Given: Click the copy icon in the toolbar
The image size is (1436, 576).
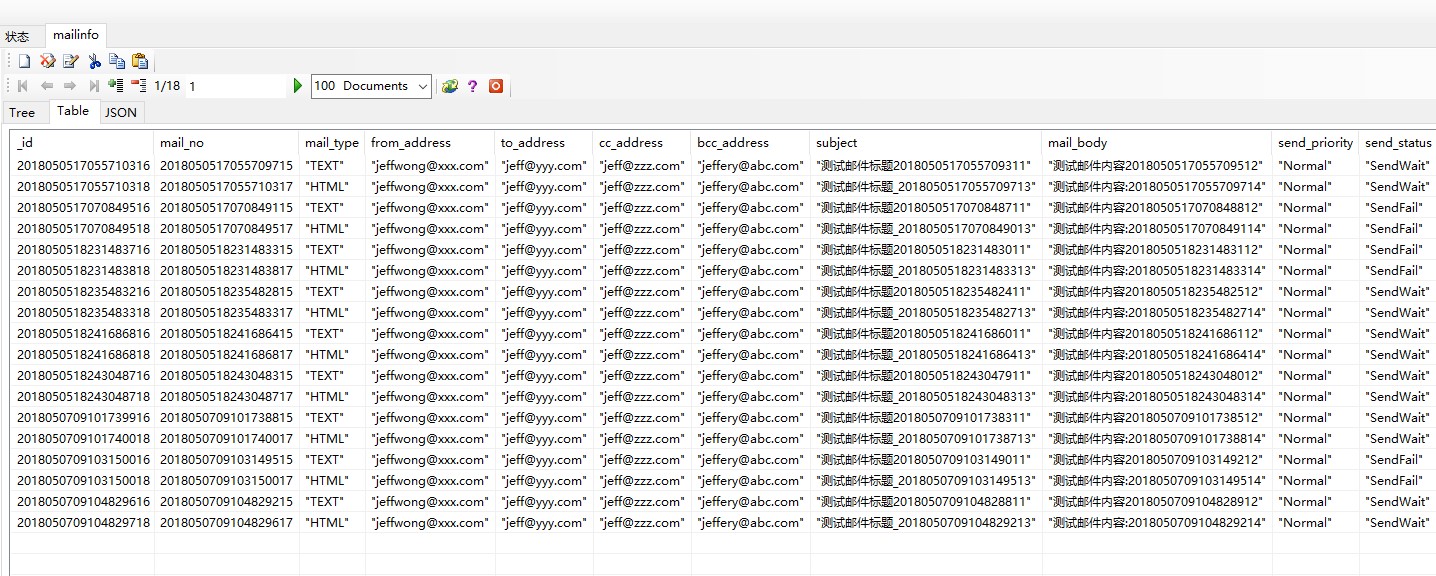Looking at the screenshot, I should [117, 61].
